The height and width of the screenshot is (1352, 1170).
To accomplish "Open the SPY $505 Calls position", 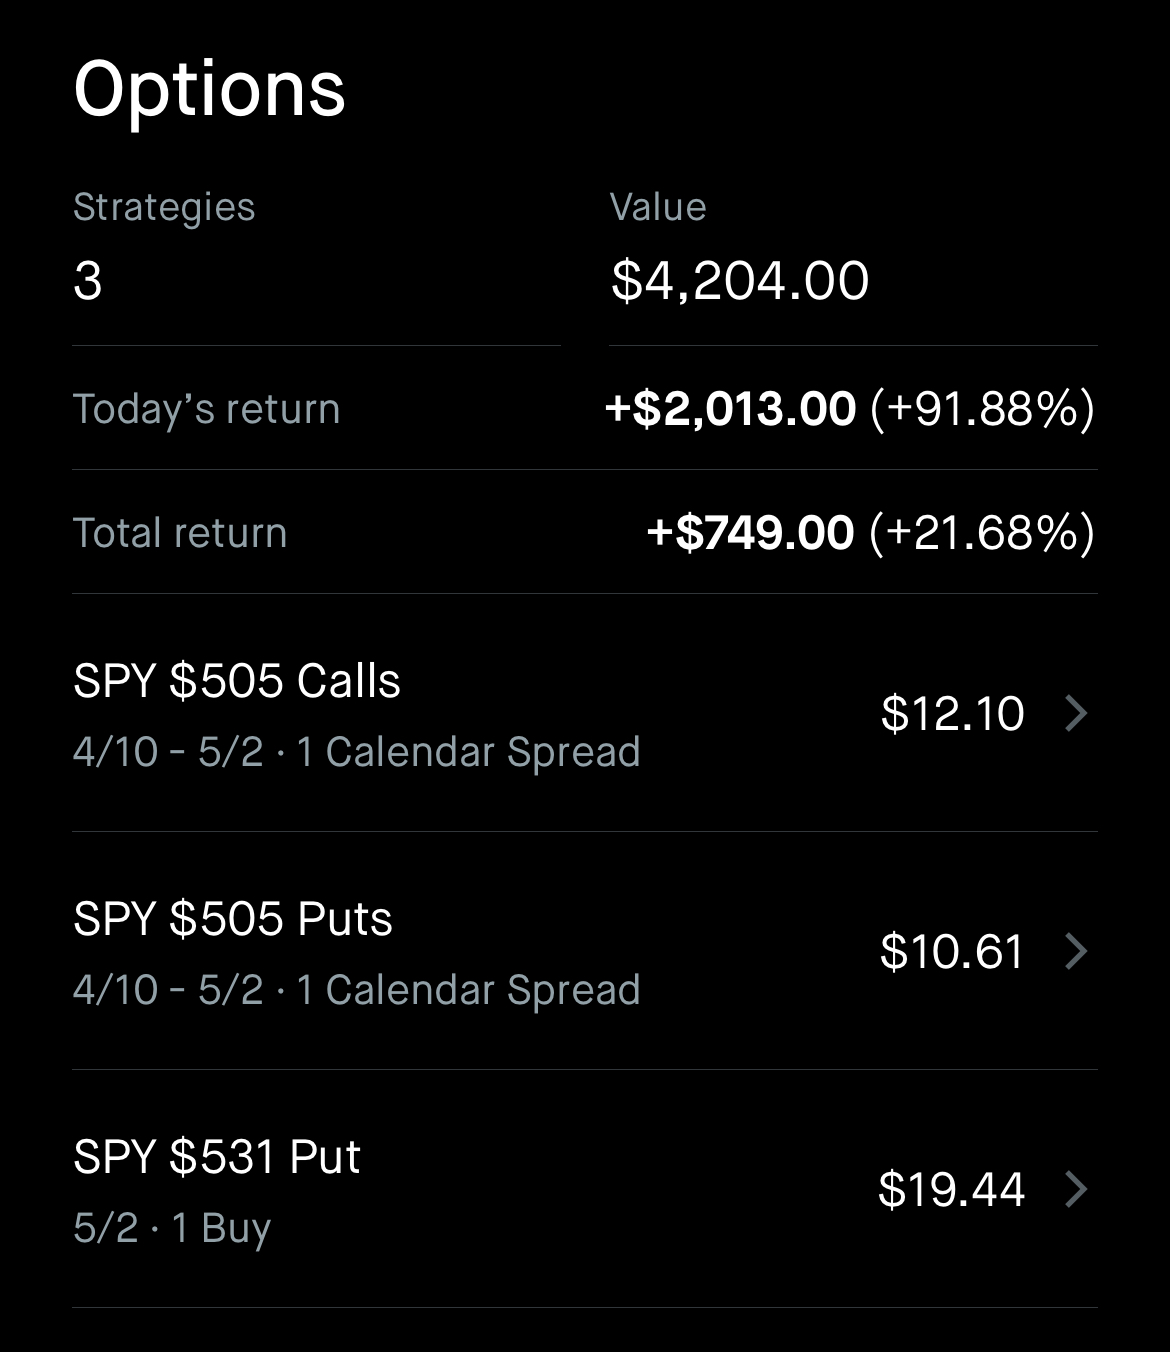I will [x=237, y=681].
